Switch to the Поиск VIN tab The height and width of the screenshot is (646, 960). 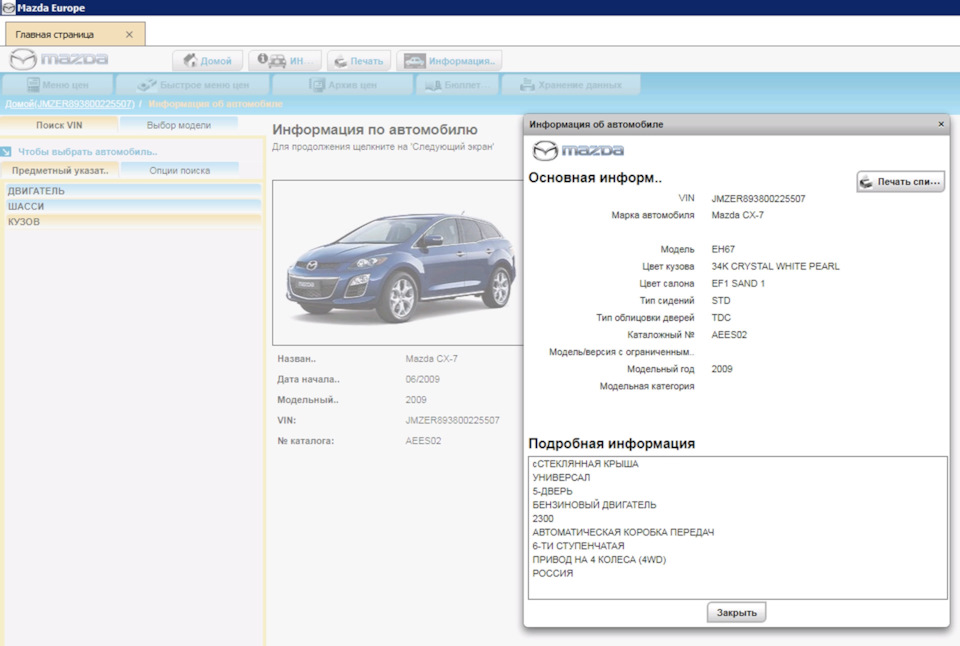pos(59,124)
